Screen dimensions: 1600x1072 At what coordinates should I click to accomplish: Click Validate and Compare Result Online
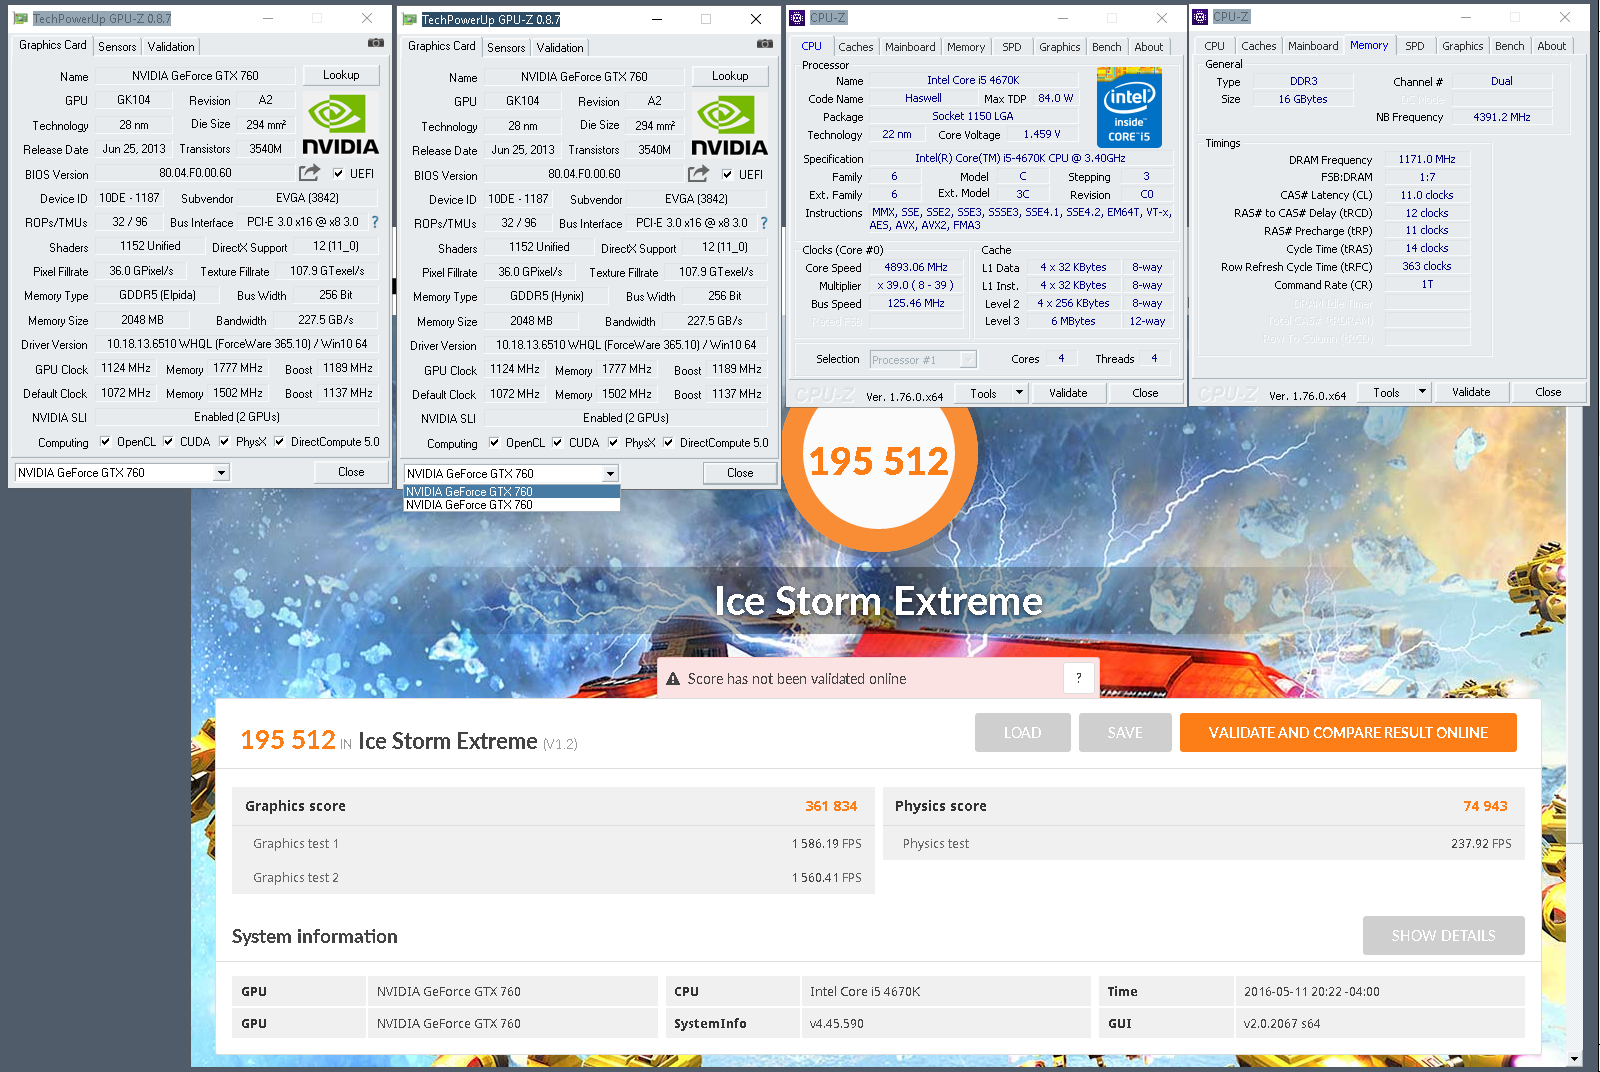pos(1348,733)
